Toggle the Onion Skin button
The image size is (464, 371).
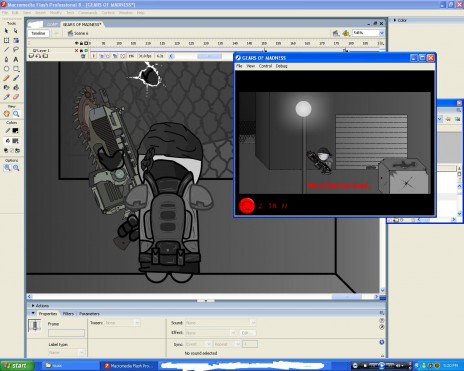coord(102,56)
